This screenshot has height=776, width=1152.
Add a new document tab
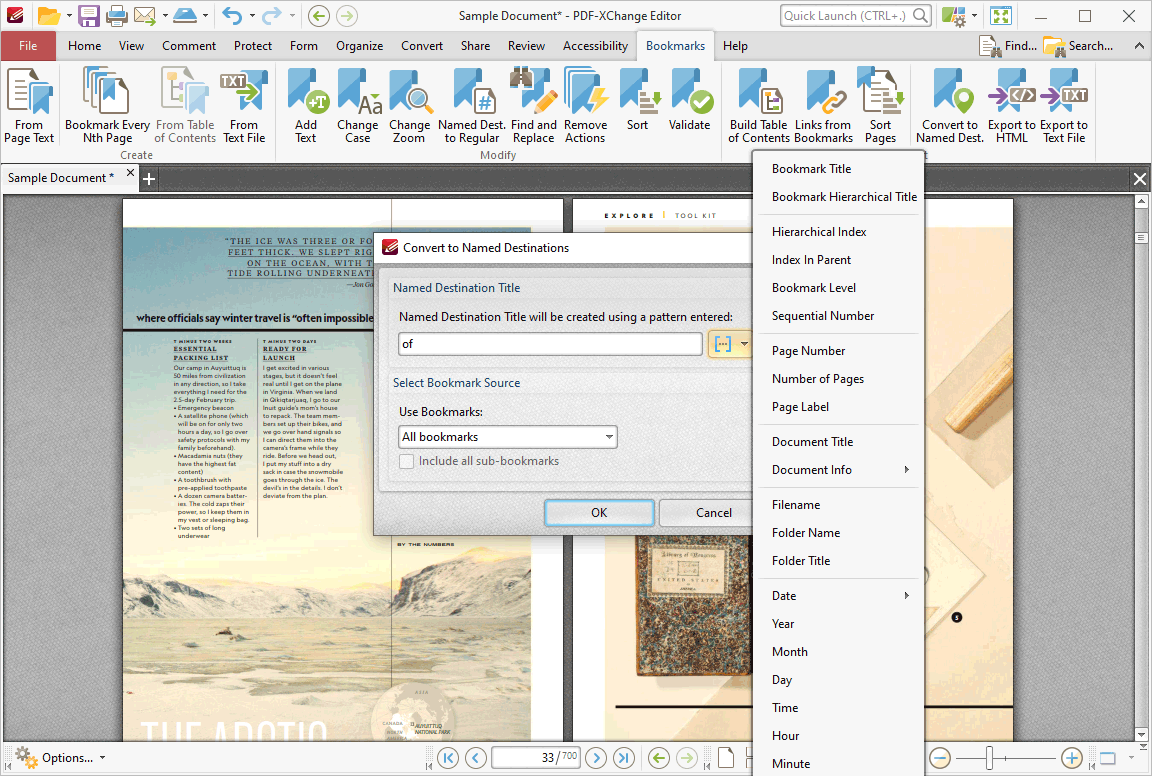(148, 179)
